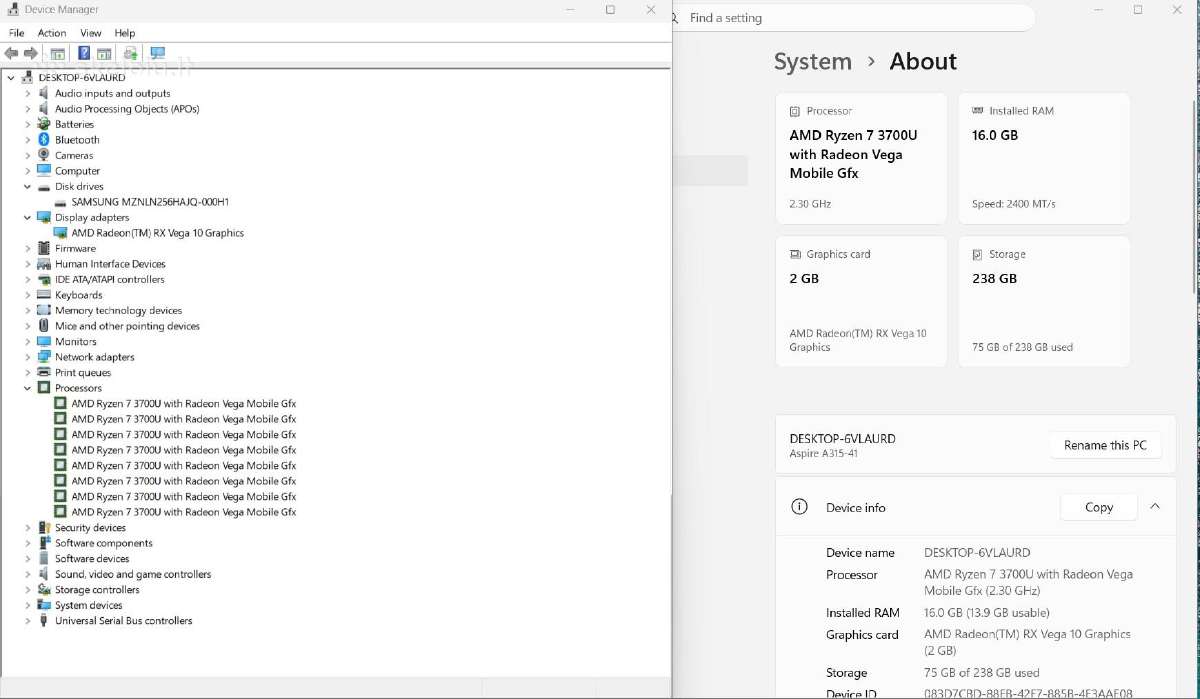Viewport: 1200px width, 699px height.
Task: Select the Computer category row
Action: [x=77, y=171]
